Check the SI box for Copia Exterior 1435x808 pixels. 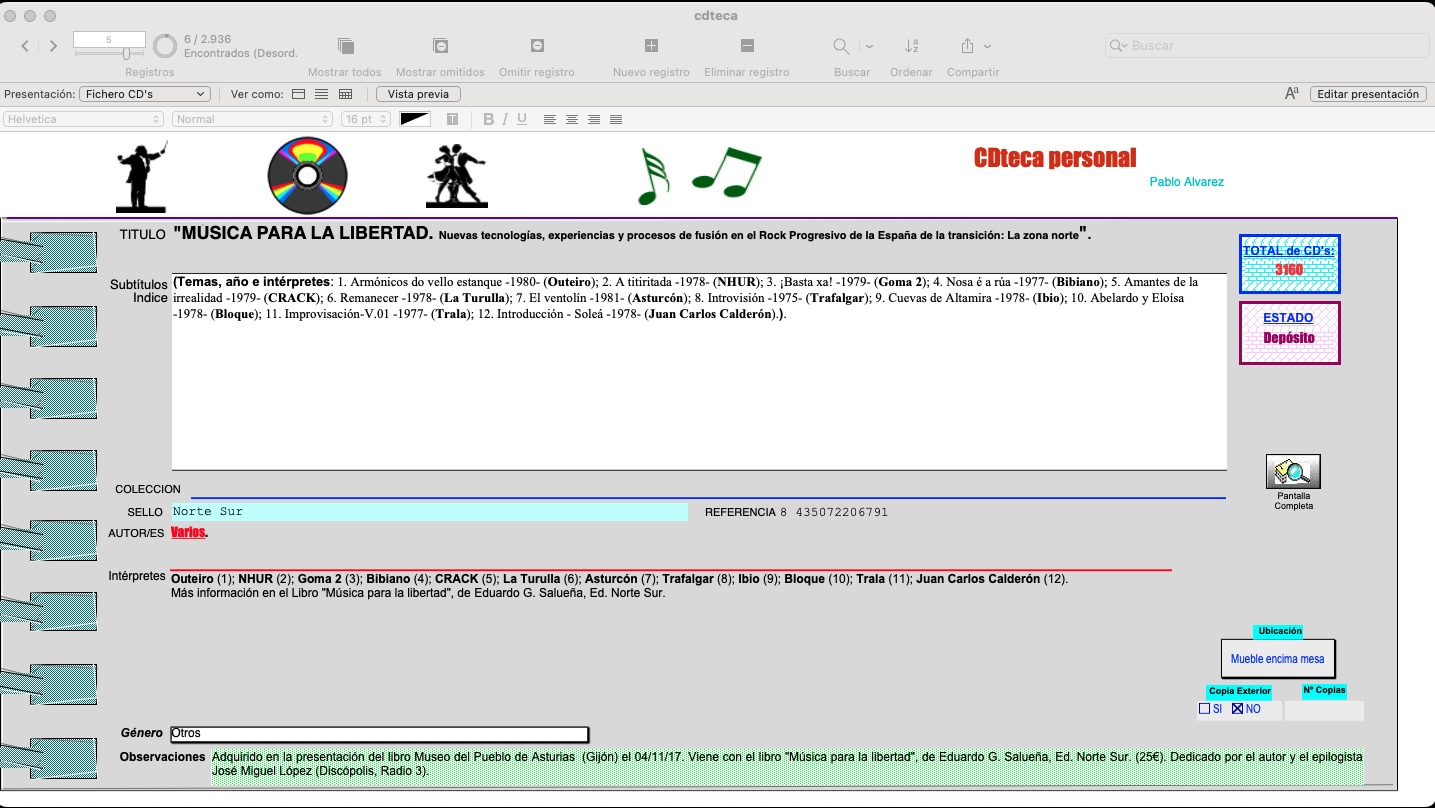tap(1204, 709)
